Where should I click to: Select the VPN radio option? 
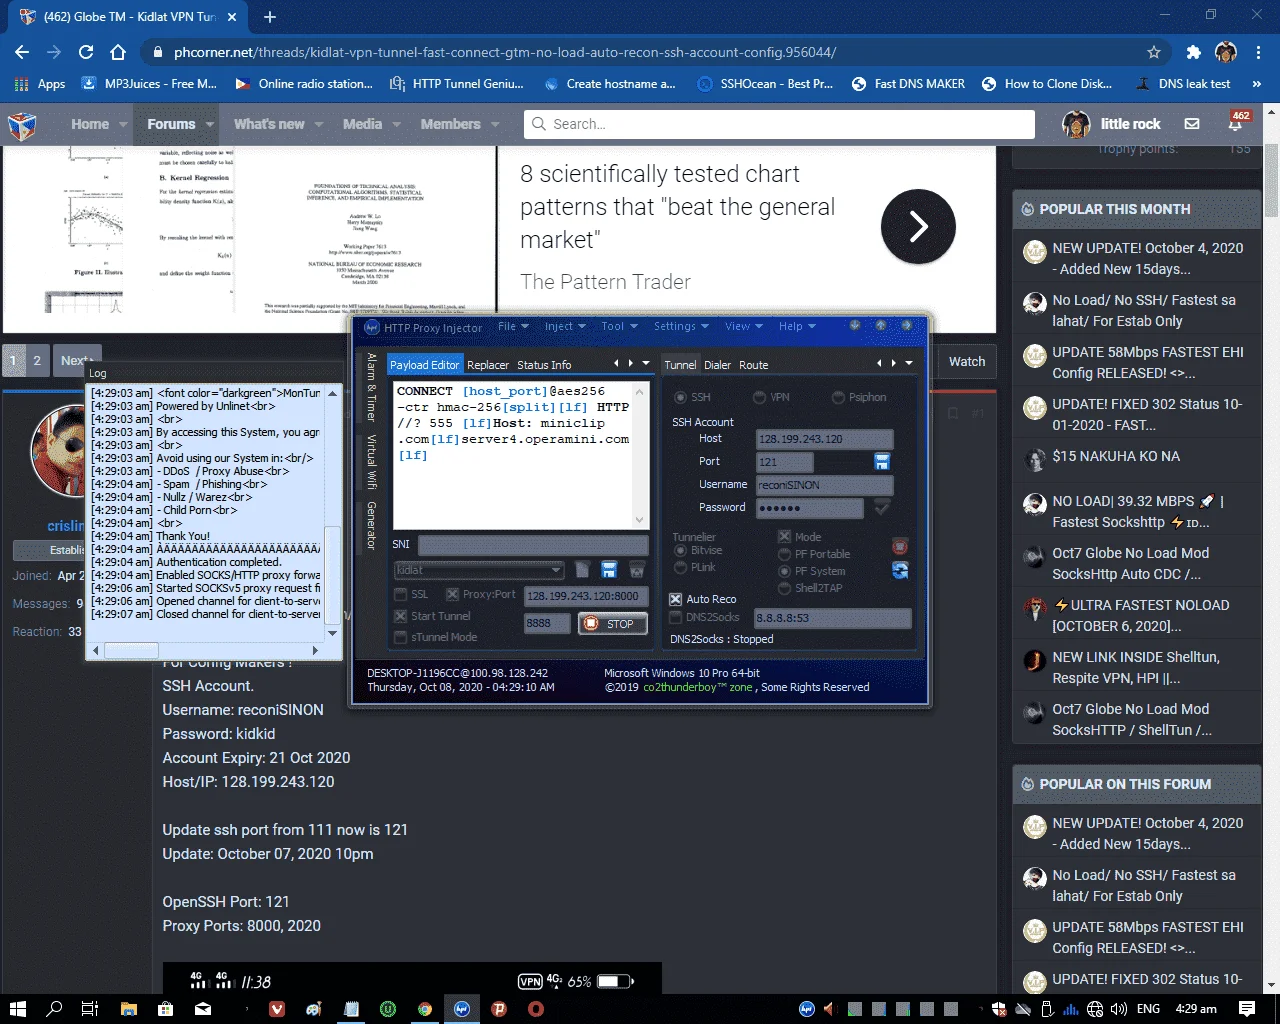(759, 397)
